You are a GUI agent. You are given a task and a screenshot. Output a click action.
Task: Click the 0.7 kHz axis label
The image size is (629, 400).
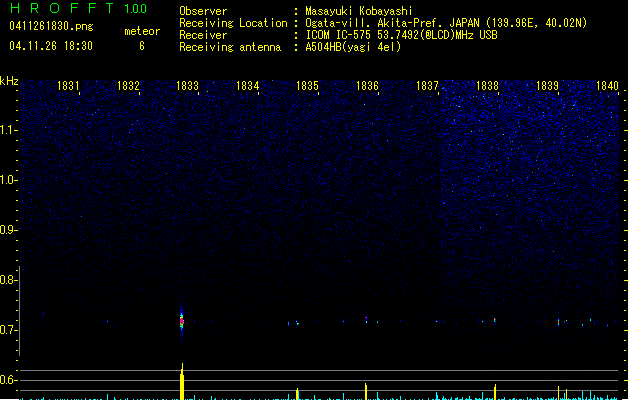[x=8, y=330]
